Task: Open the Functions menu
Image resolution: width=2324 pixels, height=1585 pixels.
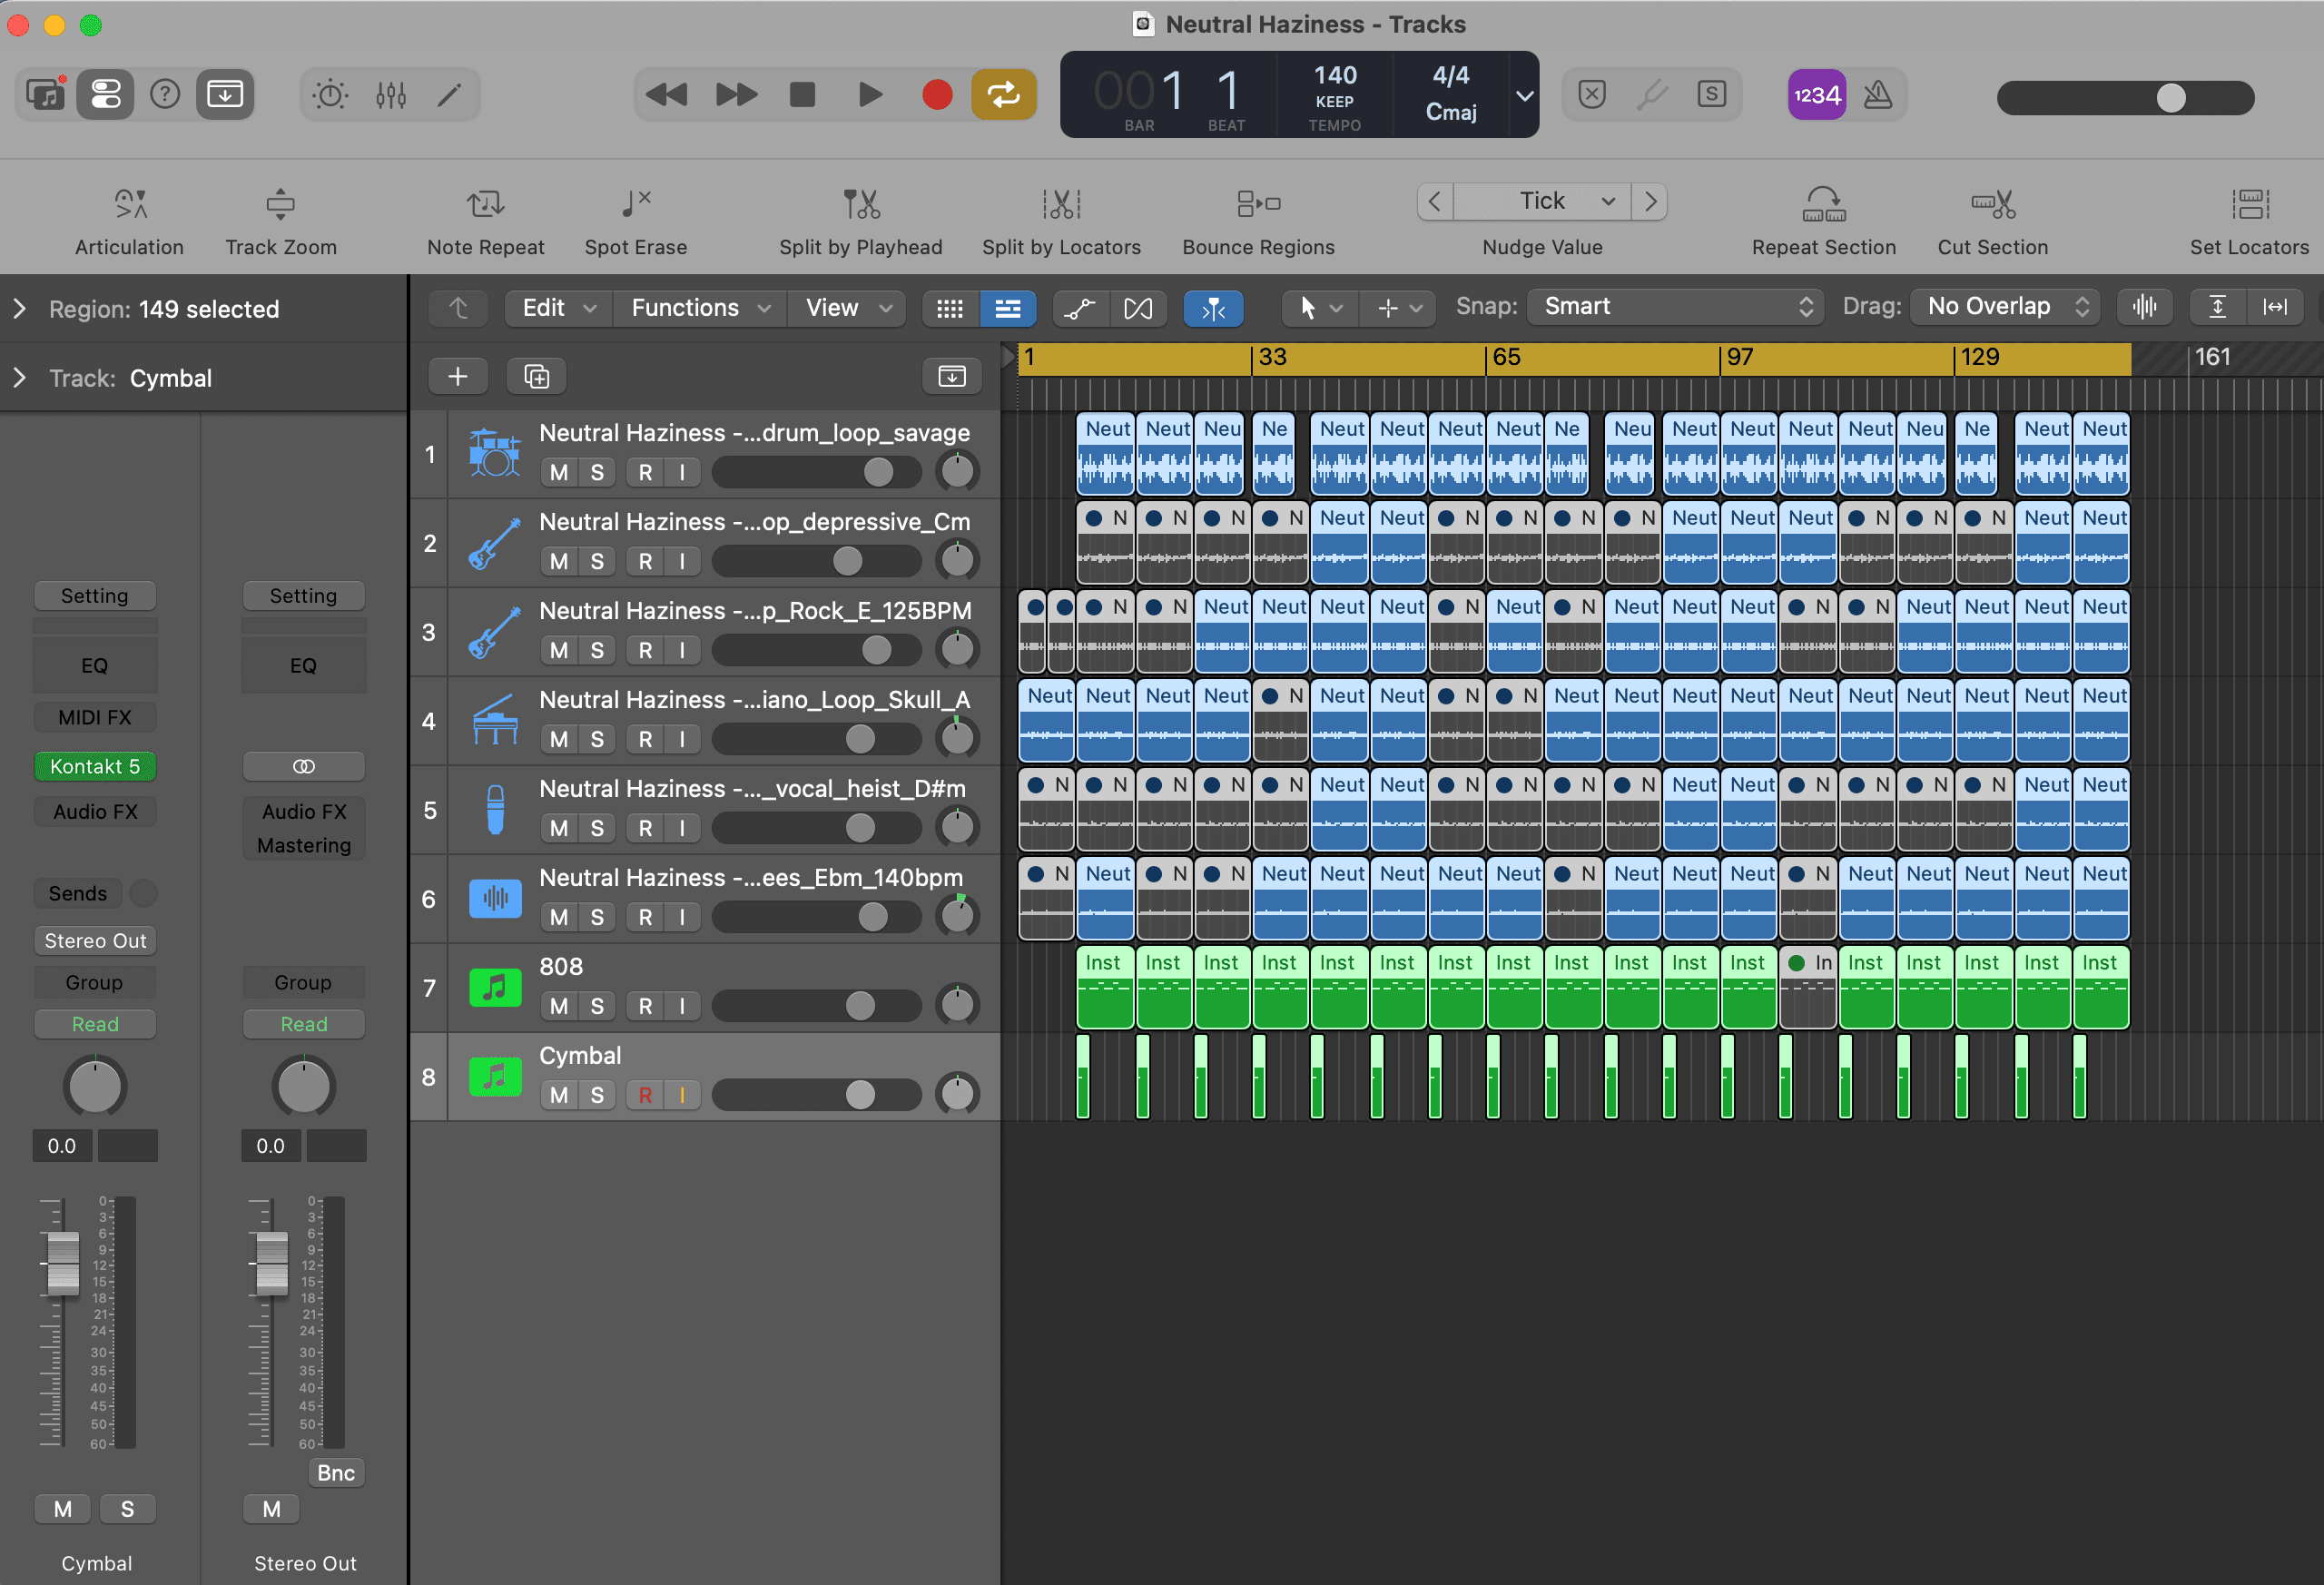Action: click(x=700, y=308)
